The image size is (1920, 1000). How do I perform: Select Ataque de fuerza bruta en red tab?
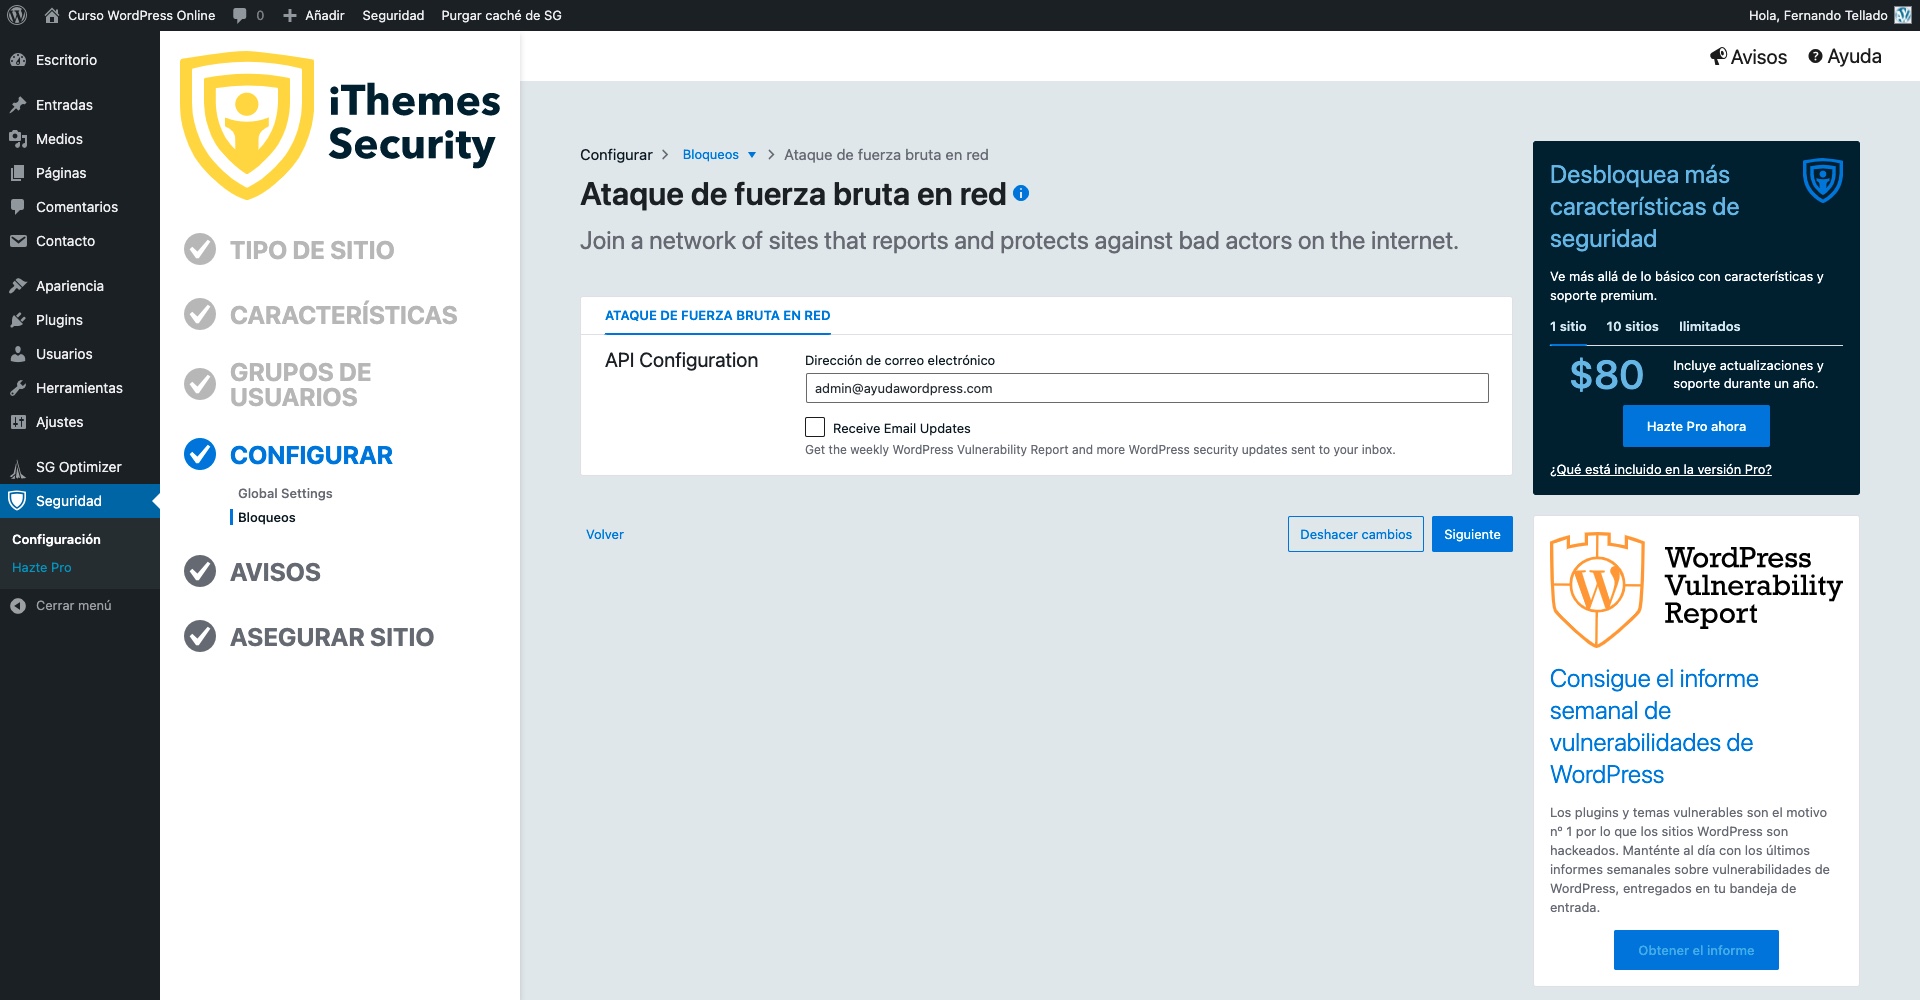tap(717, 315)
